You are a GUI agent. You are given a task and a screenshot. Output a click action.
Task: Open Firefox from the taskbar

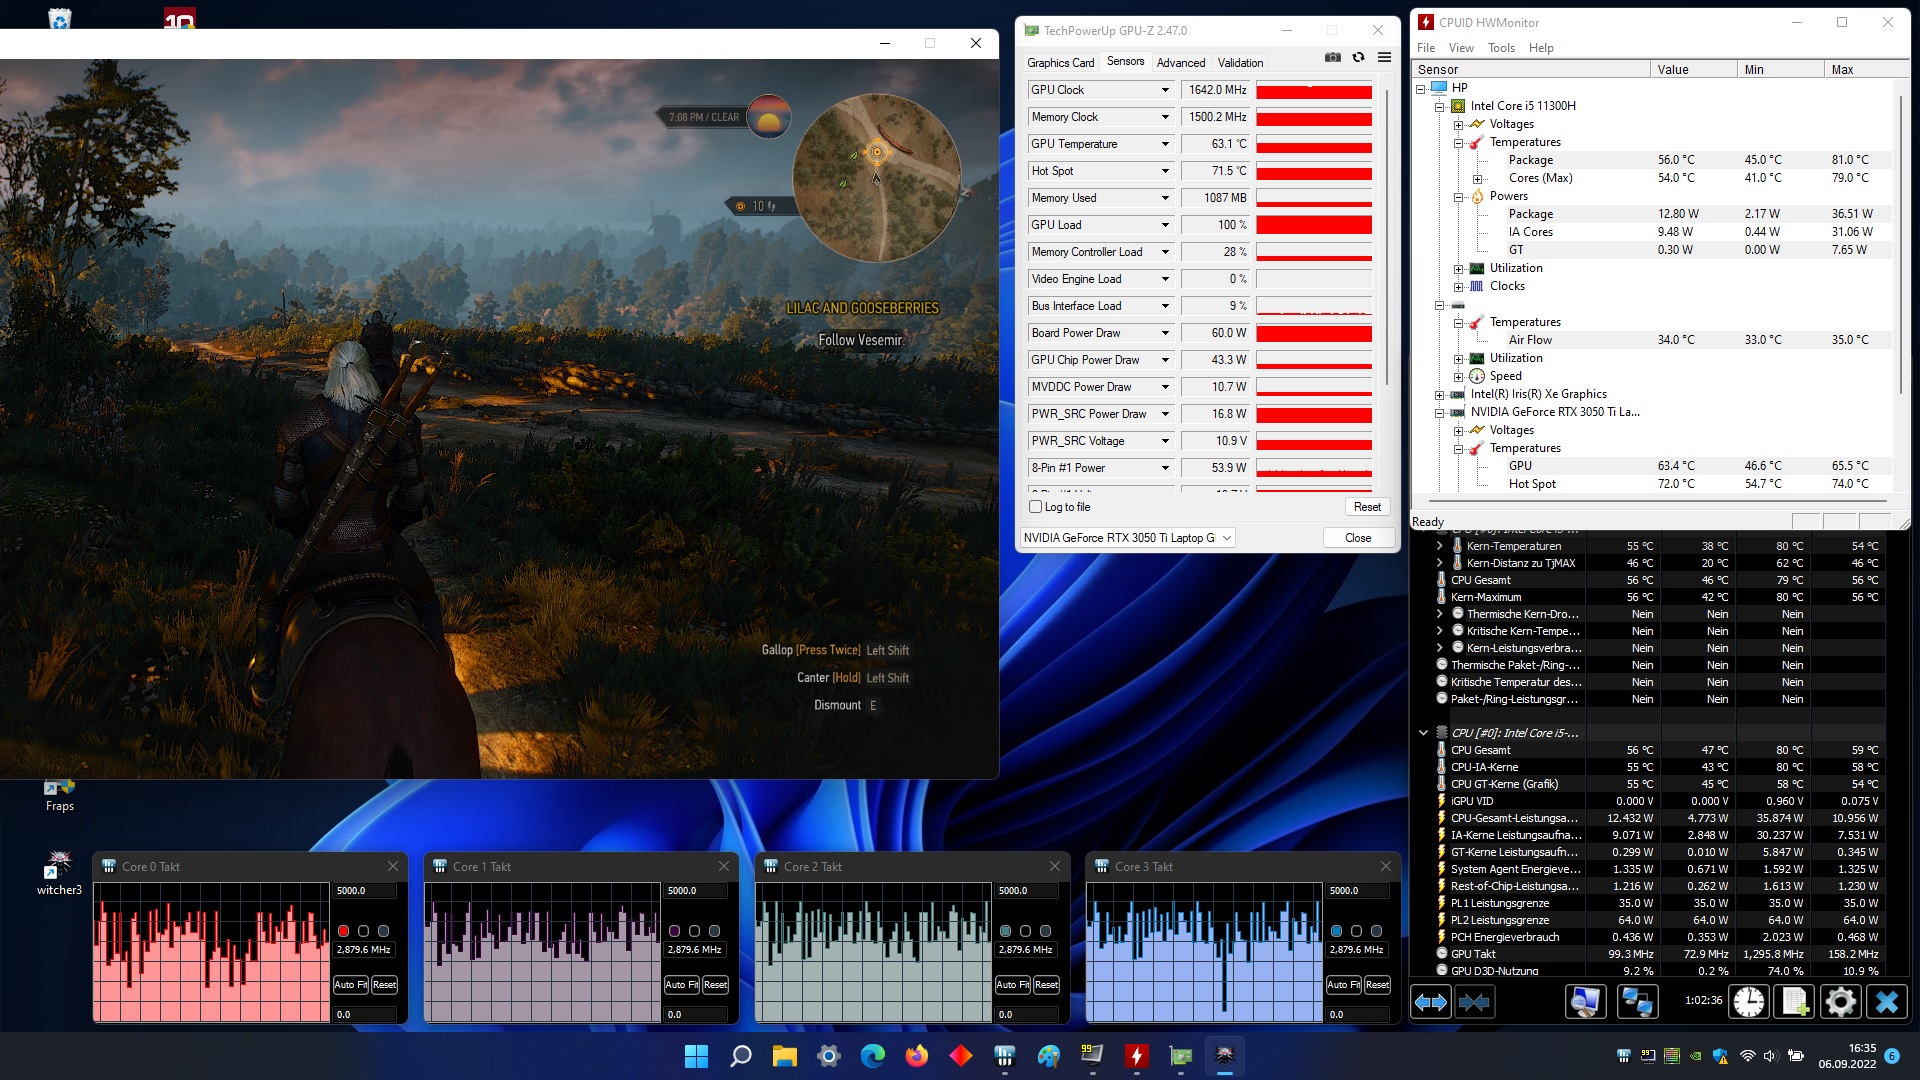[x=916, y=1056]
